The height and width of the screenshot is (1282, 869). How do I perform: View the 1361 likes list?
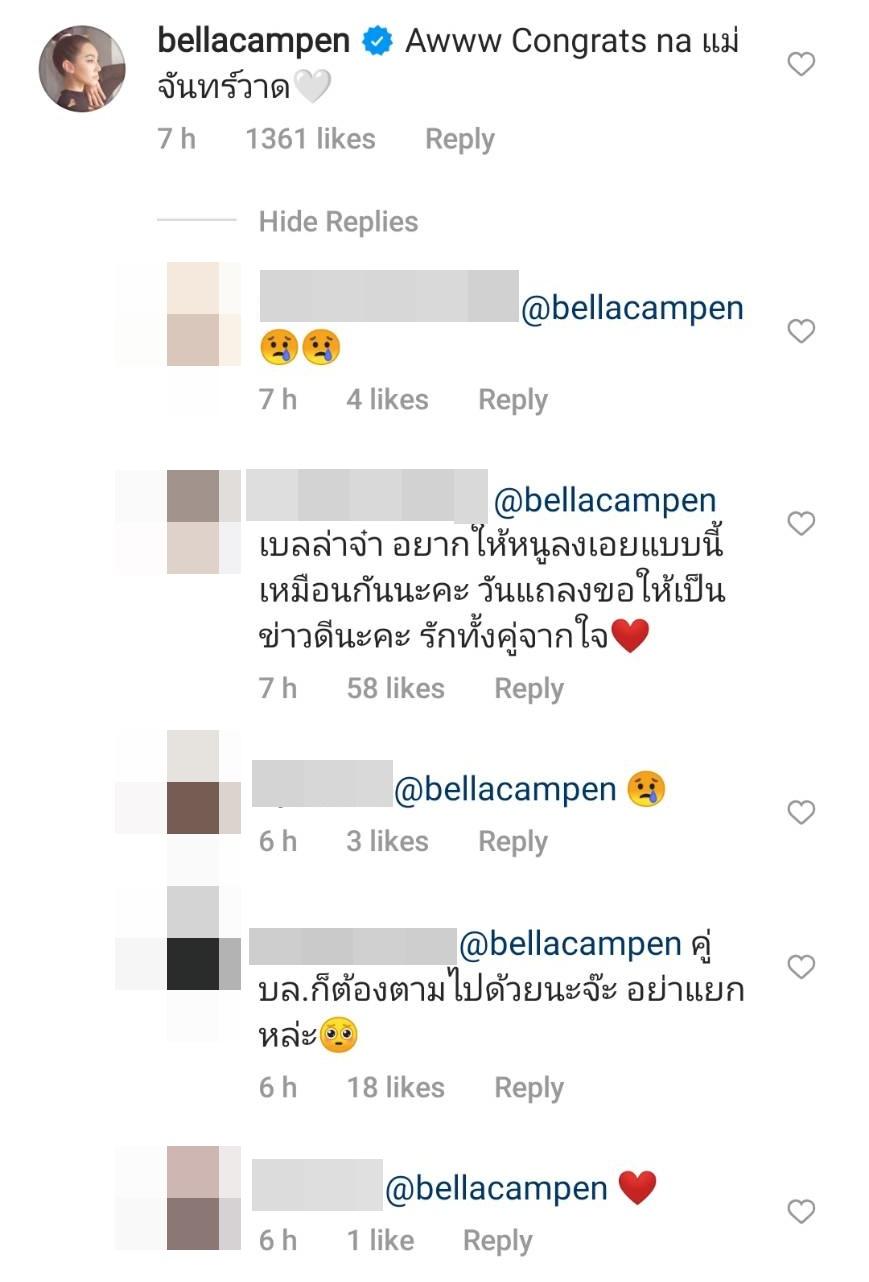coord(310,139)
